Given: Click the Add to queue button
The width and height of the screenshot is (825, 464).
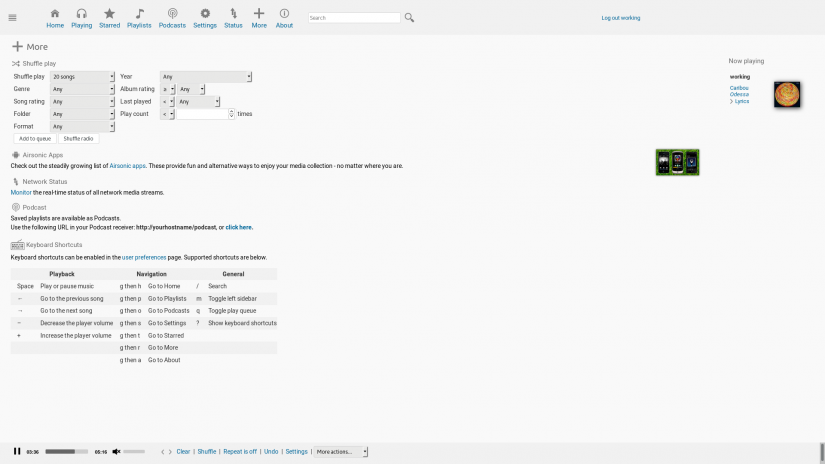Looking at the screenshot, I should click(x=35, y=139).
